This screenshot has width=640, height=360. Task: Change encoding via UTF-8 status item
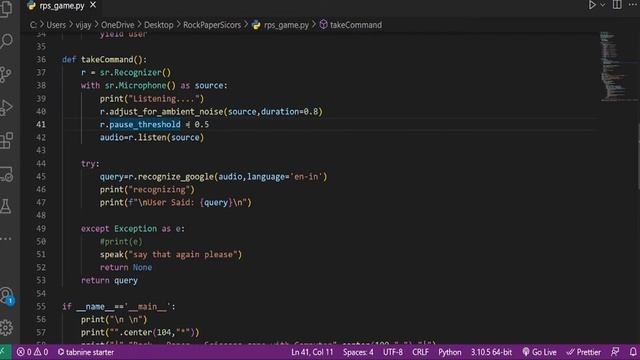click(393, 352)
